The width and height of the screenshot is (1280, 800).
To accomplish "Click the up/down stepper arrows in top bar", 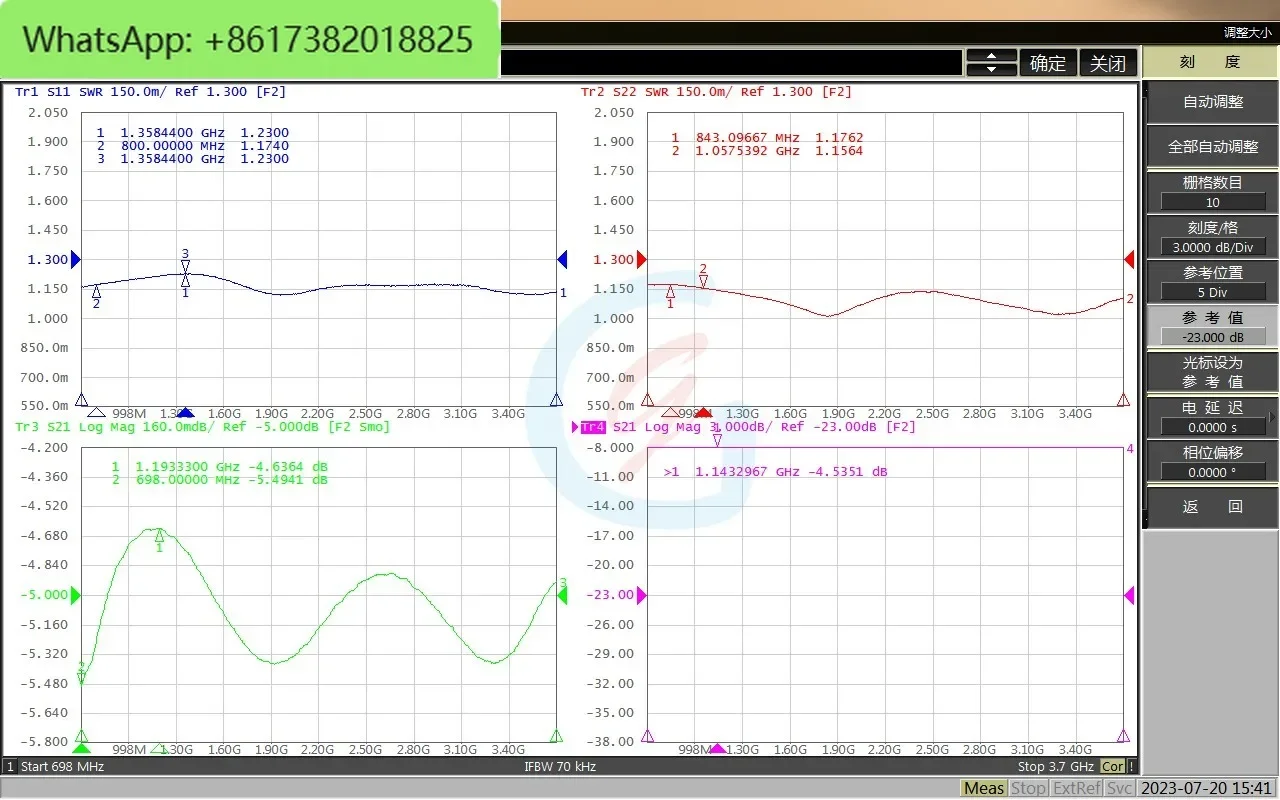I will click(x=992, y=63).
